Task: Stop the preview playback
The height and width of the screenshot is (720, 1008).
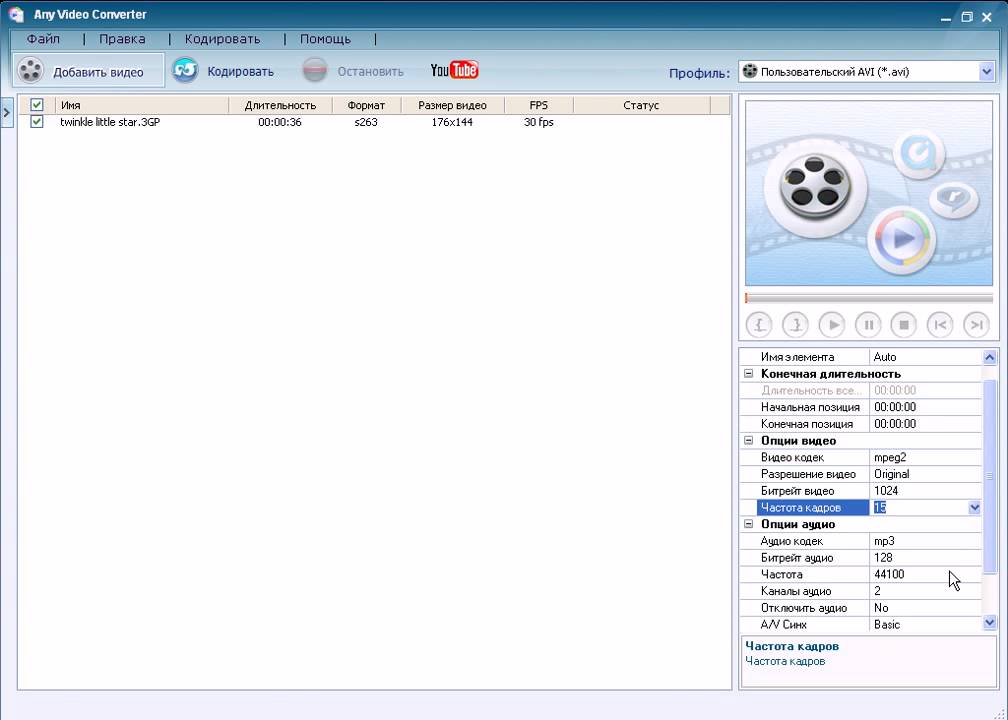Action: (x=904, y=325)
